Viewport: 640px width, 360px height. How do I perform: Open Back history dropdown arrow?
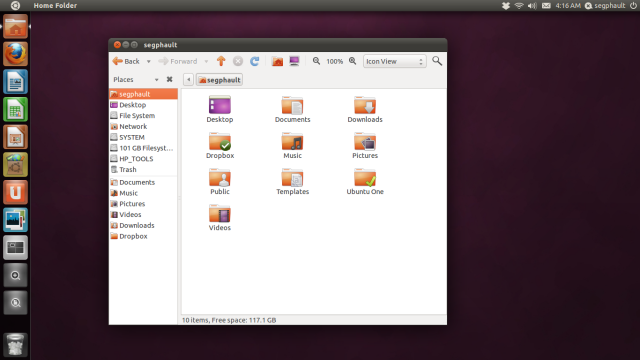tap(149, 62)
